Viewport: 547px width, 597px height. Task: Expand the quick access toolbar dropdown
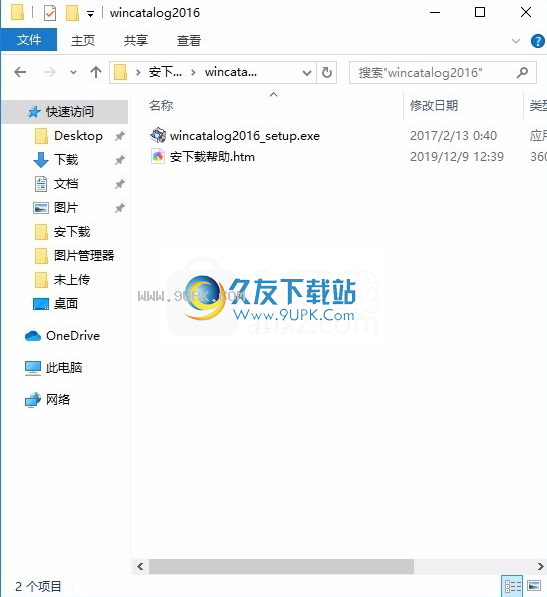click(90, 14)
